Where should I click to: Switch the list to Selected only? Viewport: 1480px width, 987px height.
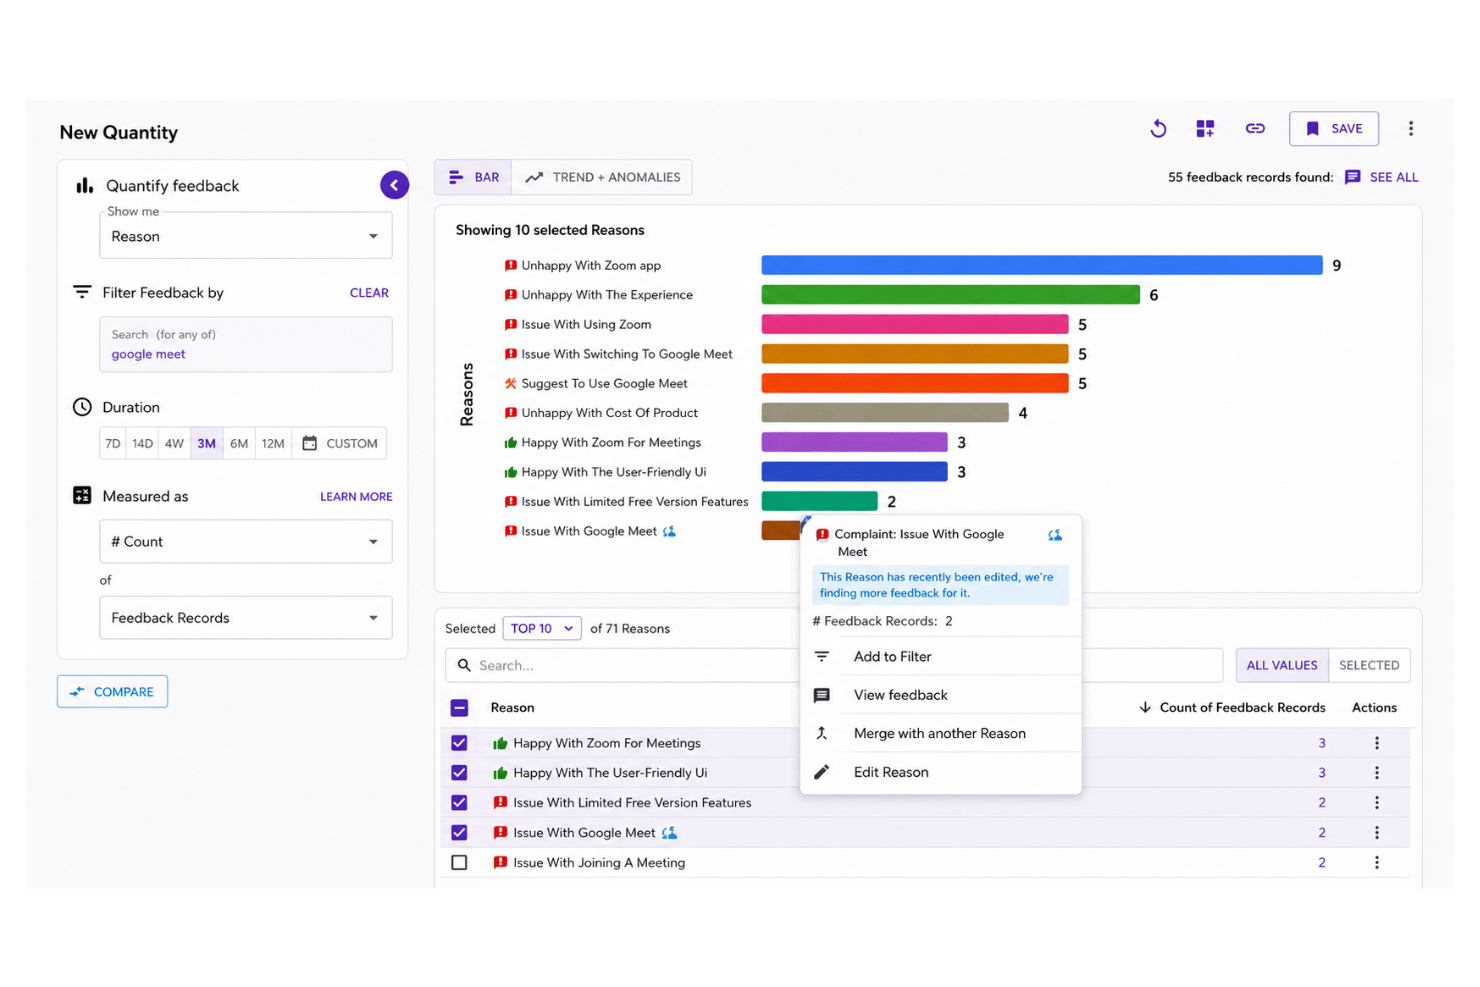[x=1369, y=665]
